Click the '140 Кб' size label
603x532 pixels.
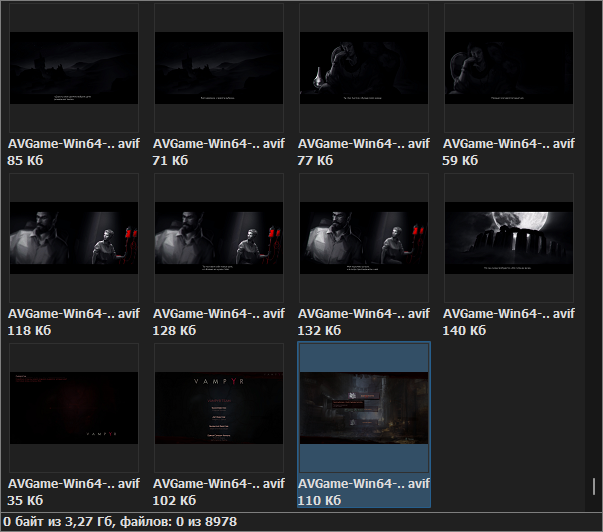(464, 330)
